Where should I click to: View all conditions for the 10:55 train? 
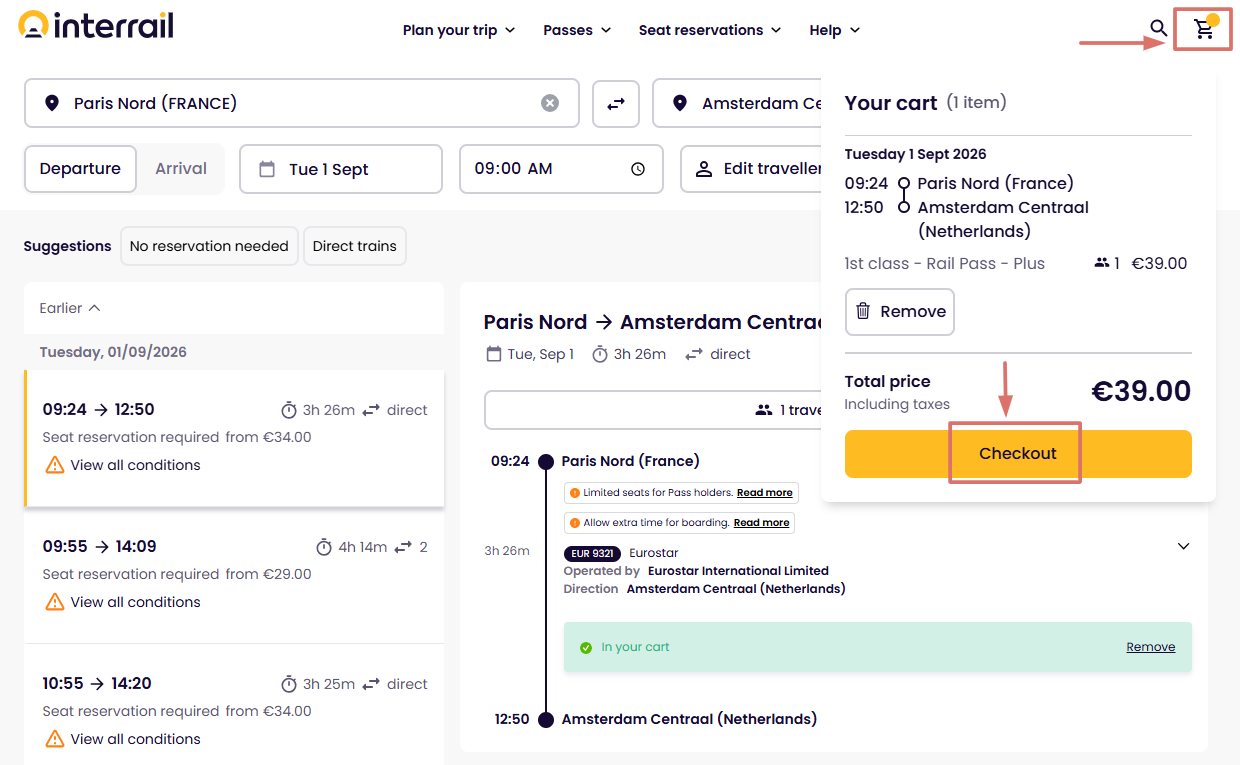[135, 739]
